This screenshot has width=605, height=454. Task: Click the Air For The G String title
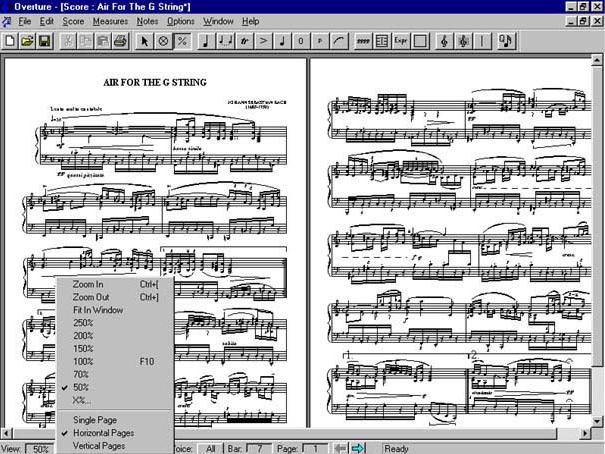pos(155,83)
